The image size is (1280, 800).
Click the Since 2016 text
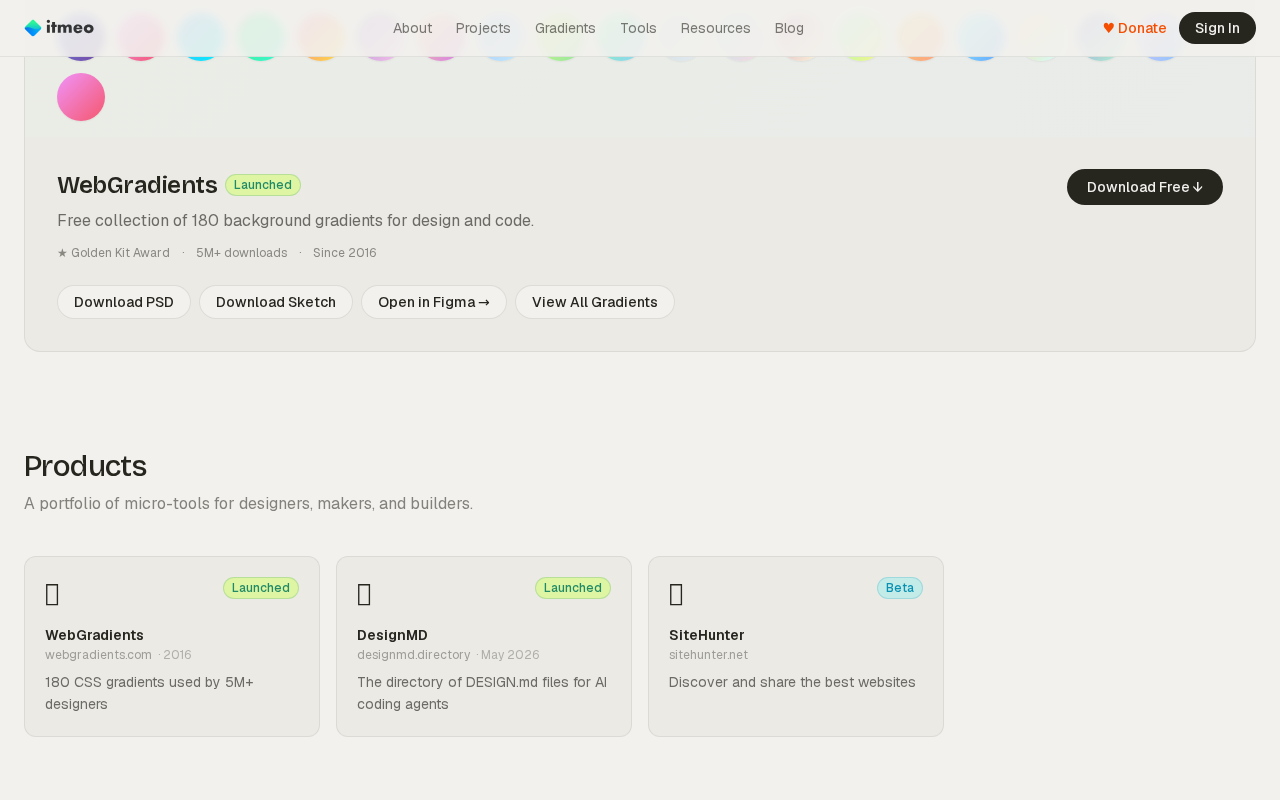click(x=345, y=253)
